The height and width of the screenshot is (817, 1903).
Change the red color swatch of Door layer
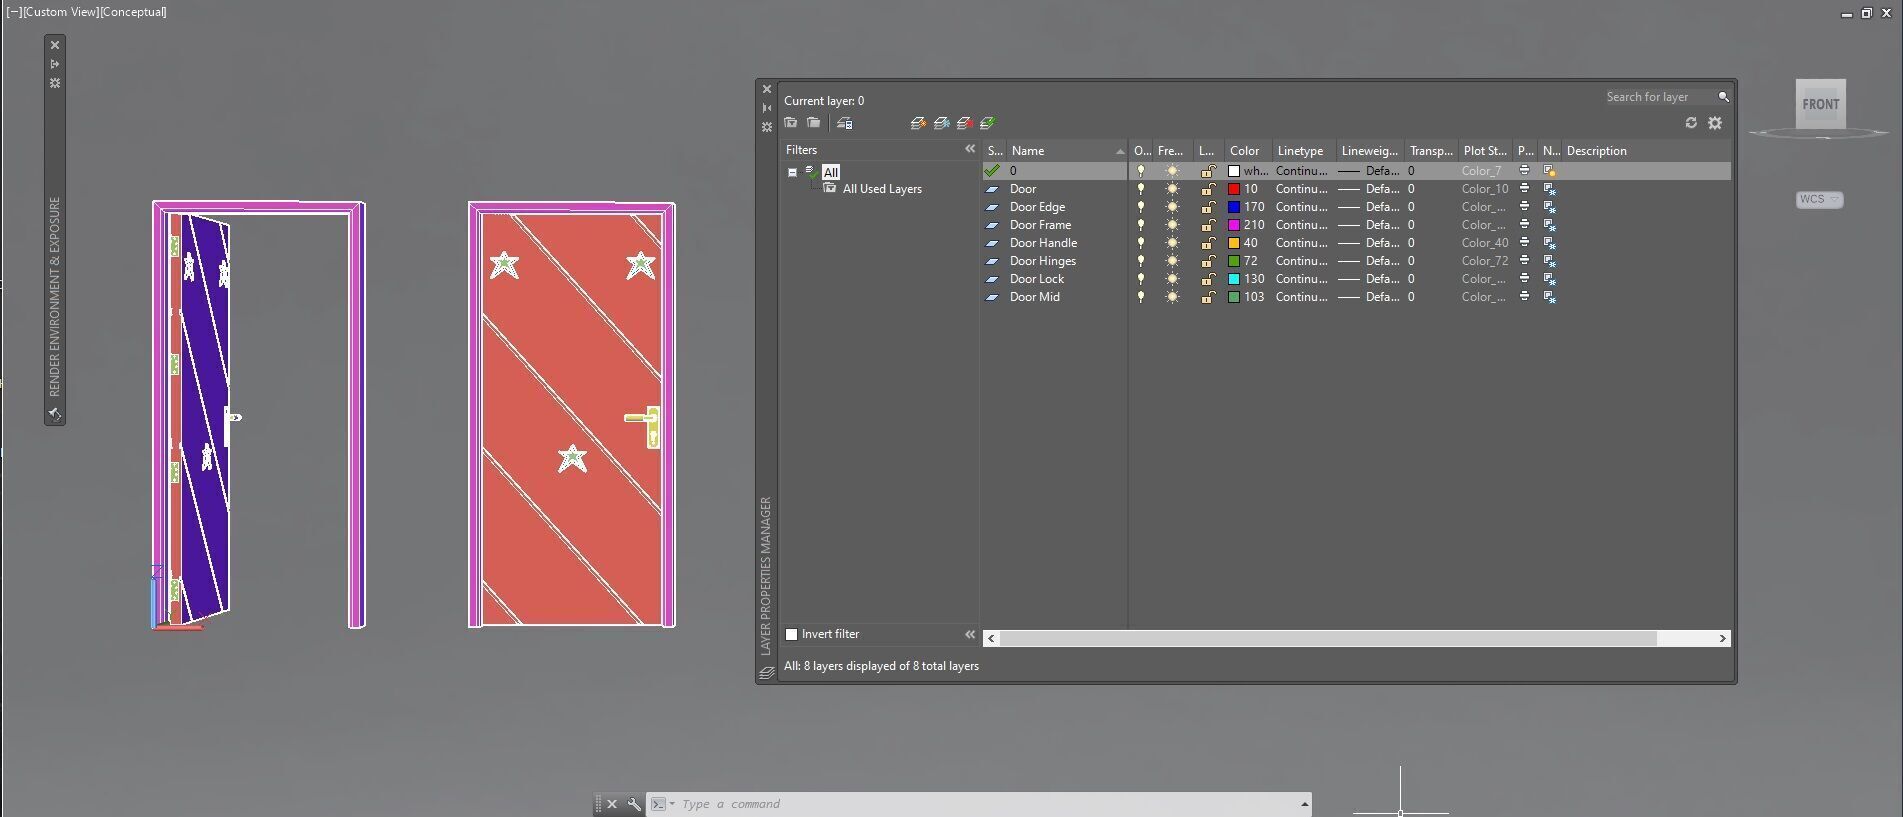click(1234, 189)
